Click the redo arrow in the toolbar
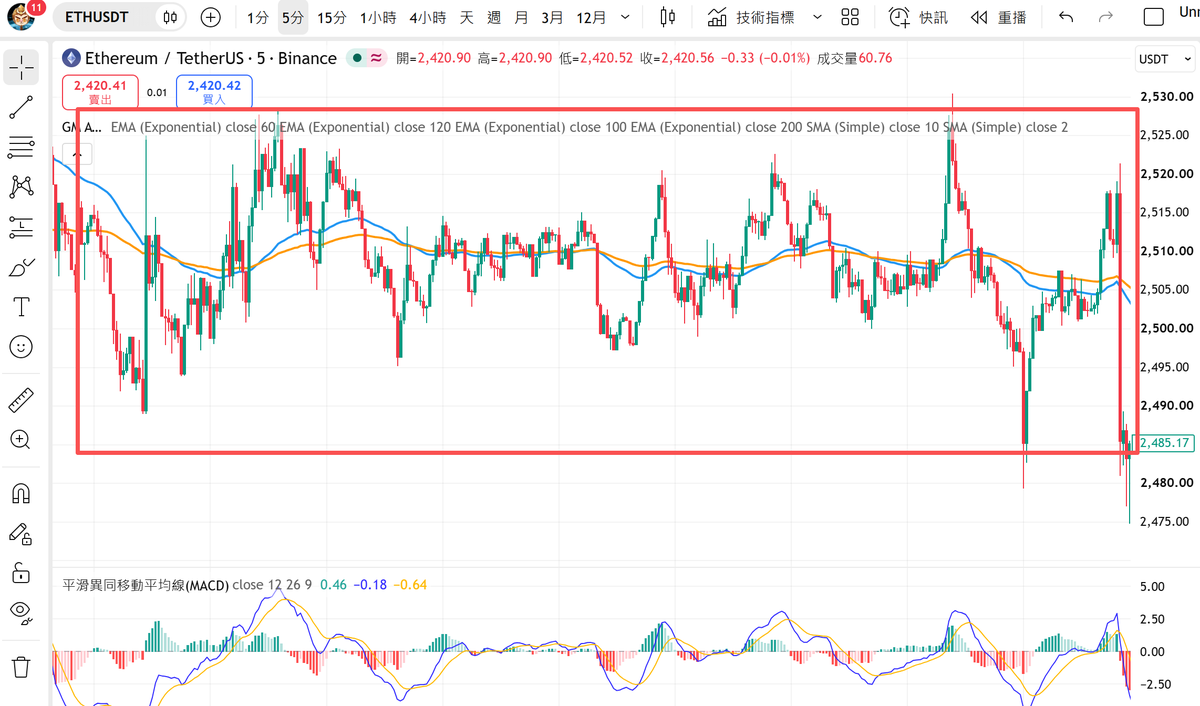1200x706 pixels. 1105,17
